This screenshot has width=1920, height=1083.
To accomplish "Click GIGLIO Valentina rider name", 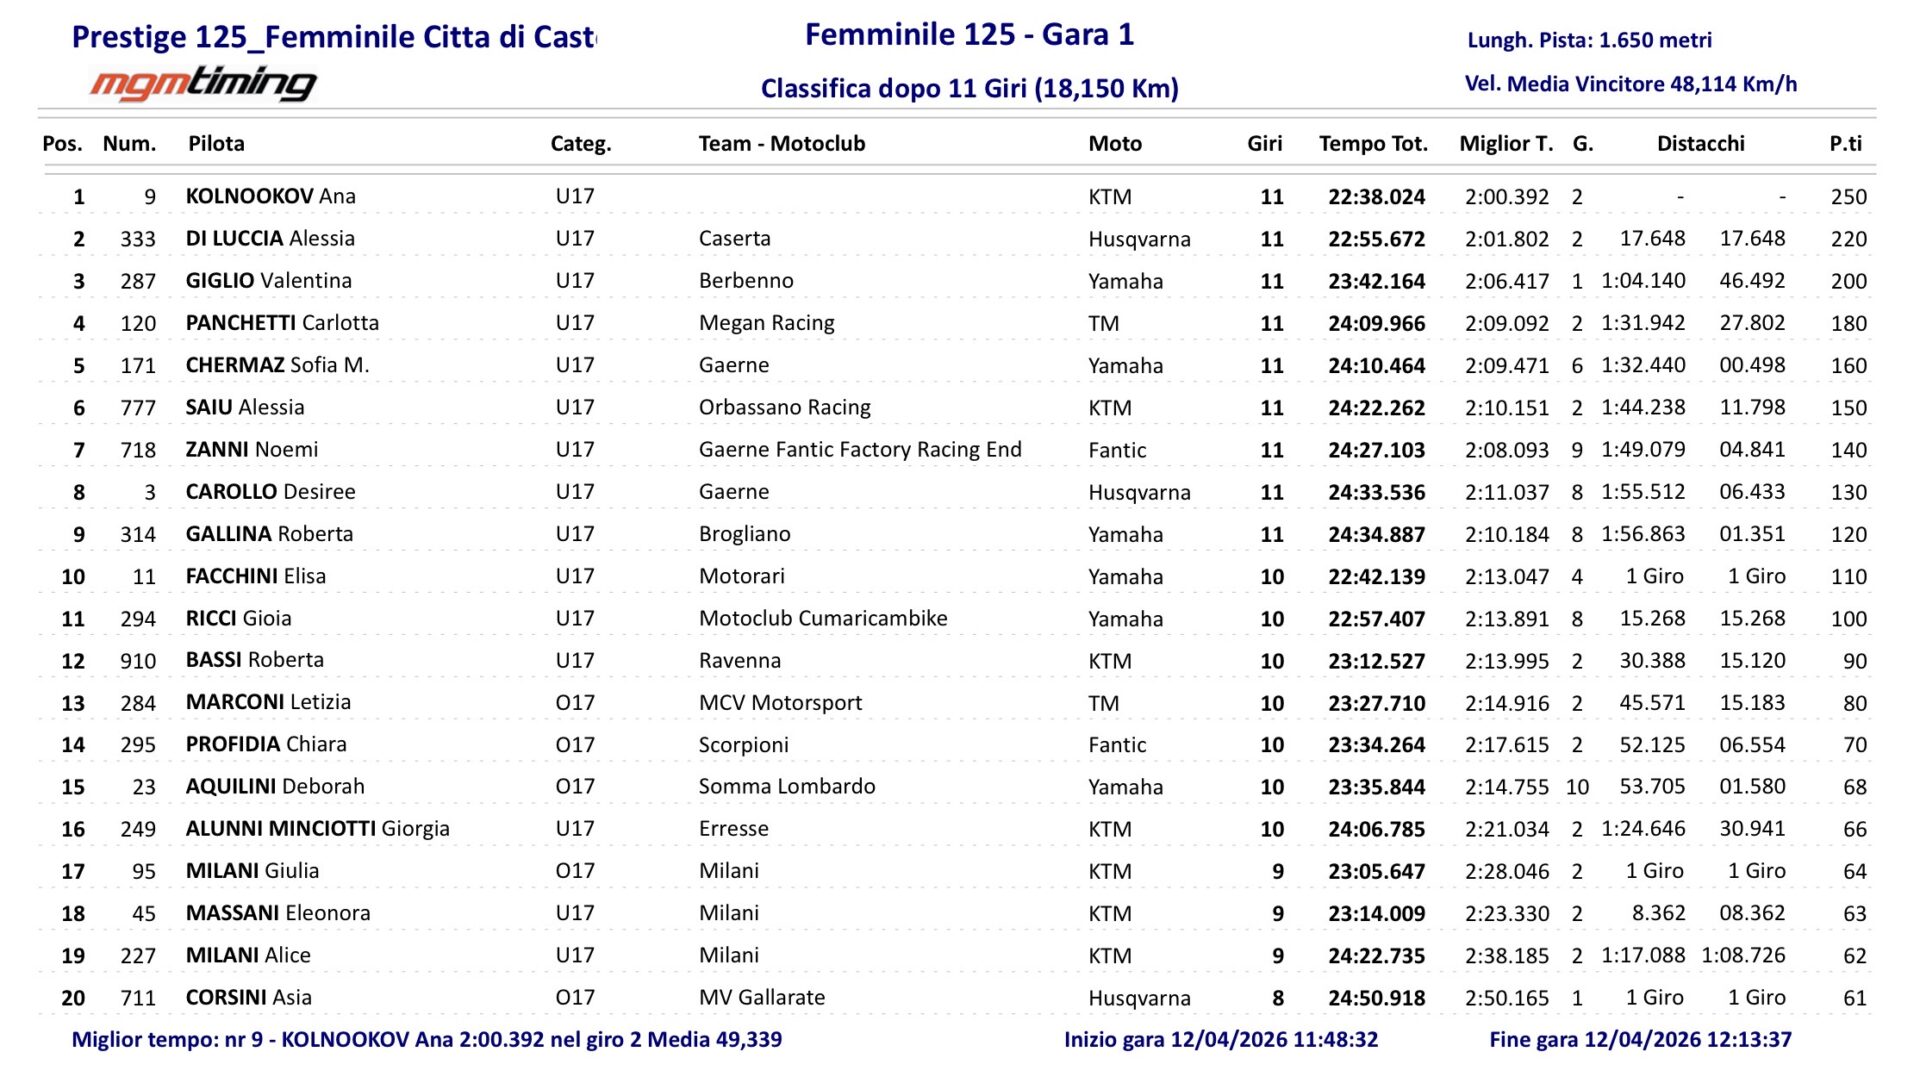I will (268, 280).
